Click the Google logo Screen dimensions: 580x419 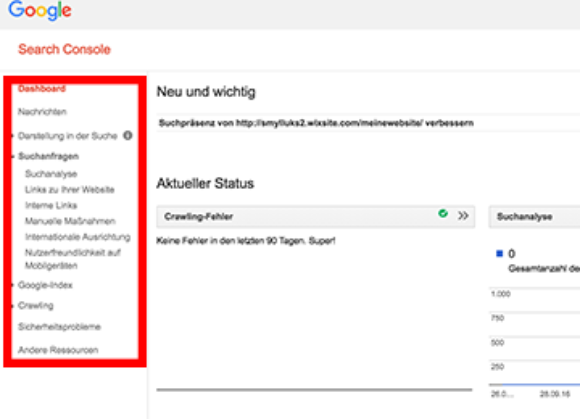pos(40,11)
